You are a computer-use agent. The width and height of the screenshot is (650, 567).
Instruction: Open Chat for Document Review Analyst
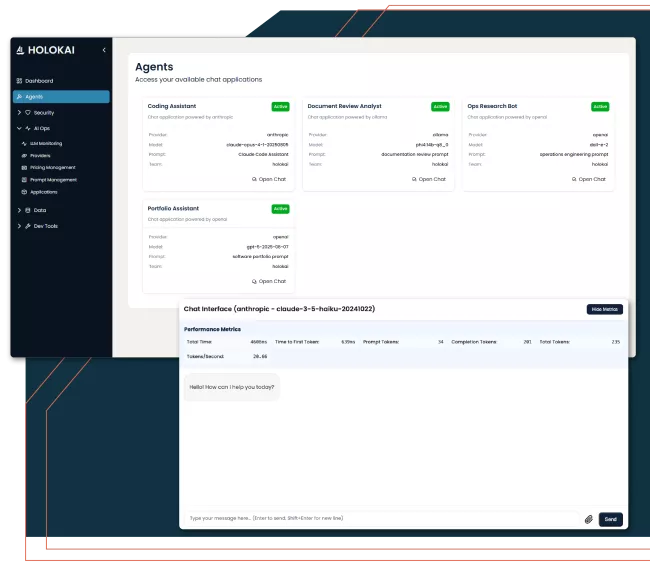point(428,179)
